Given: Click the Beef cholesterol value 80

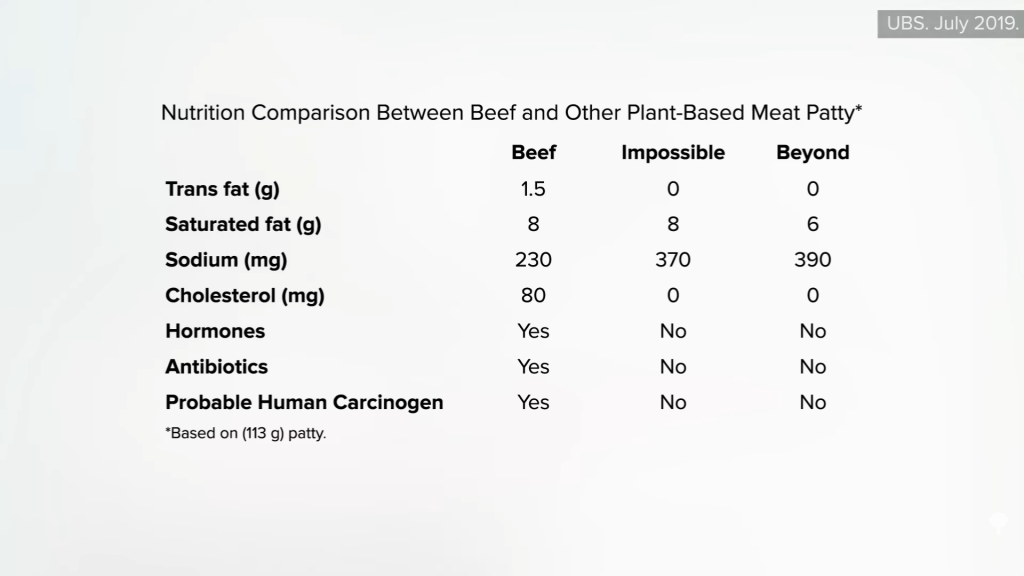Looking at the screenshot, I should coord(533,296).
